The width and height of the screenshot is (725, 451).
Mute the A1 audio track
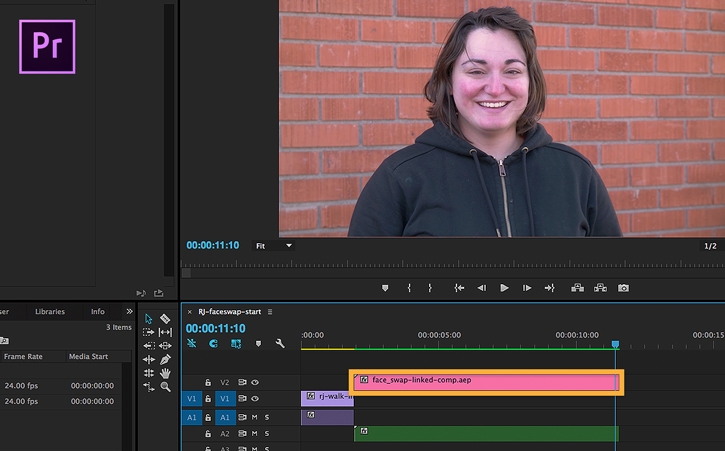tap(254, 417)
